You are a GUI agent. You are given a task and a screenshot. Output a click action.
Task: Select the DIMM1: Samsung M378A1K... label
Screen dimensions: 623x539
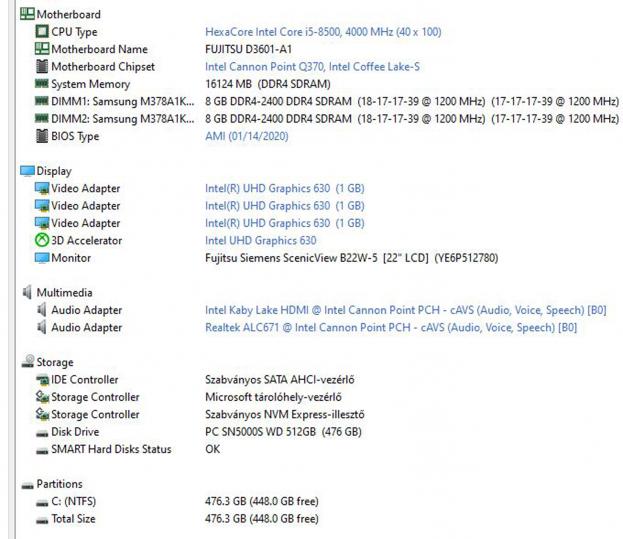pyautogui.click(x=123, y=101)
